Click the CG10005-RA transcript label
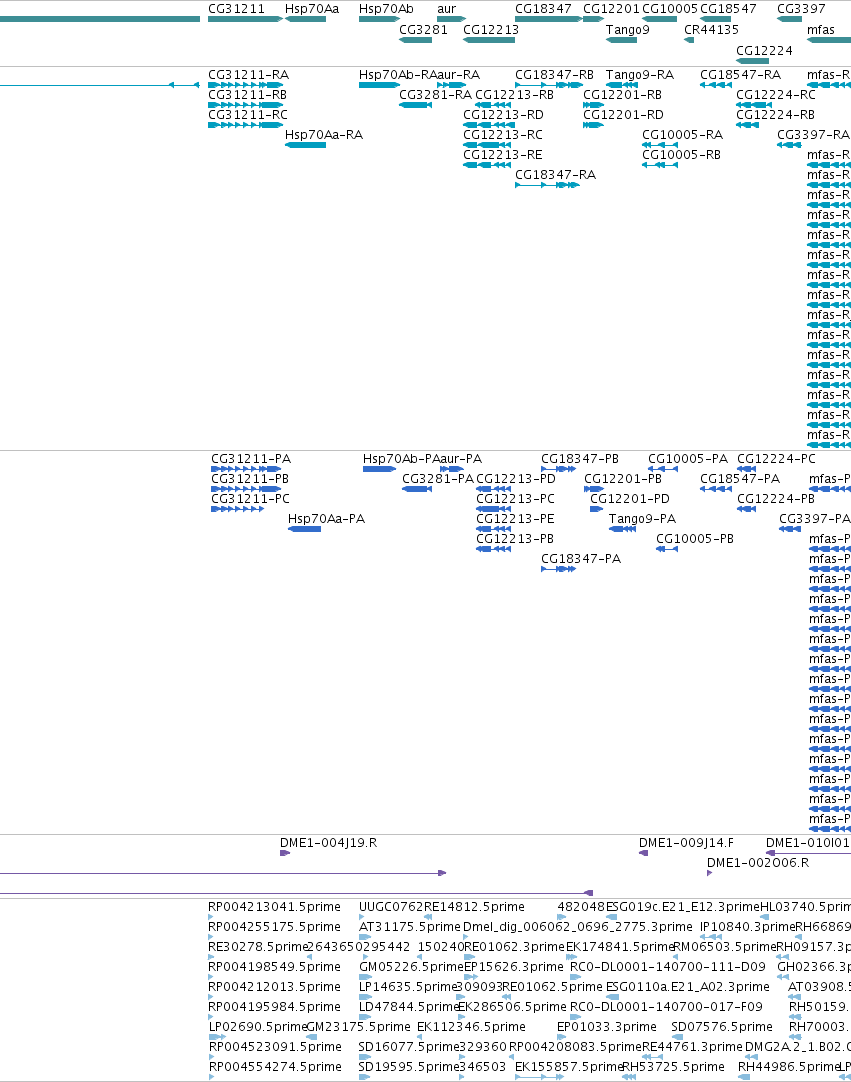Image resolution: width=851 pixels, height=1082 pixels. pyautogui.click(x=683, y=135)
